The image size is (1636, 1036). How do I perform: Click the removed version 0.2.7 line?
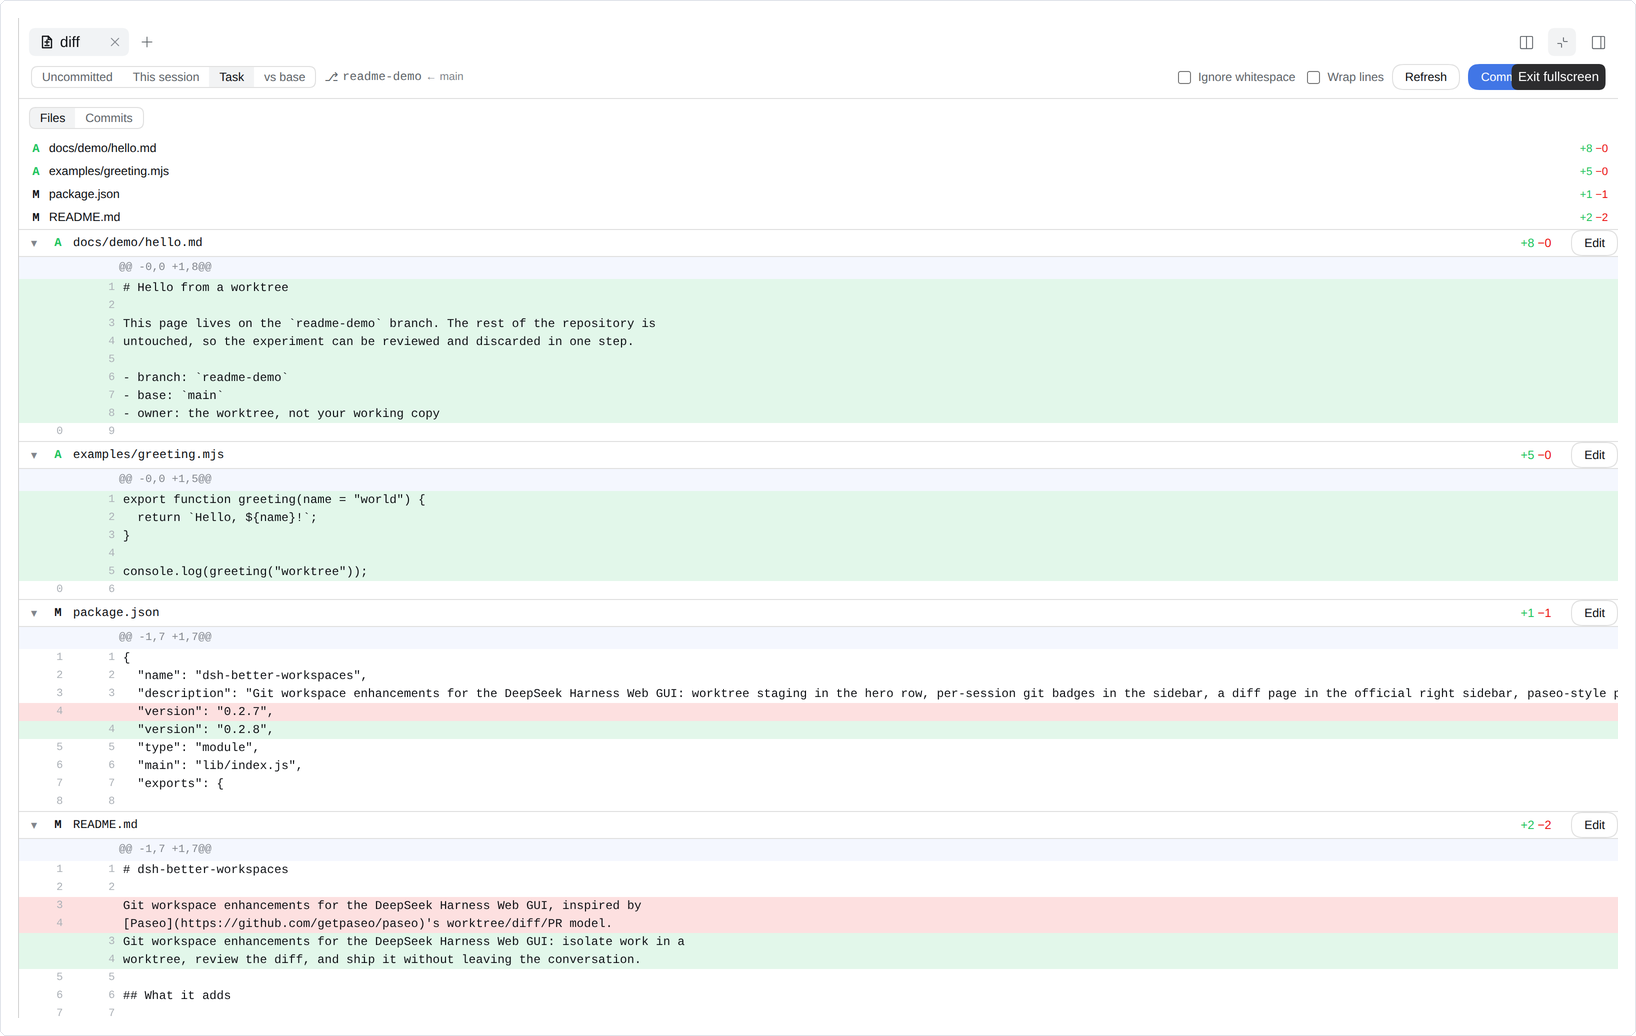[818, 712]
